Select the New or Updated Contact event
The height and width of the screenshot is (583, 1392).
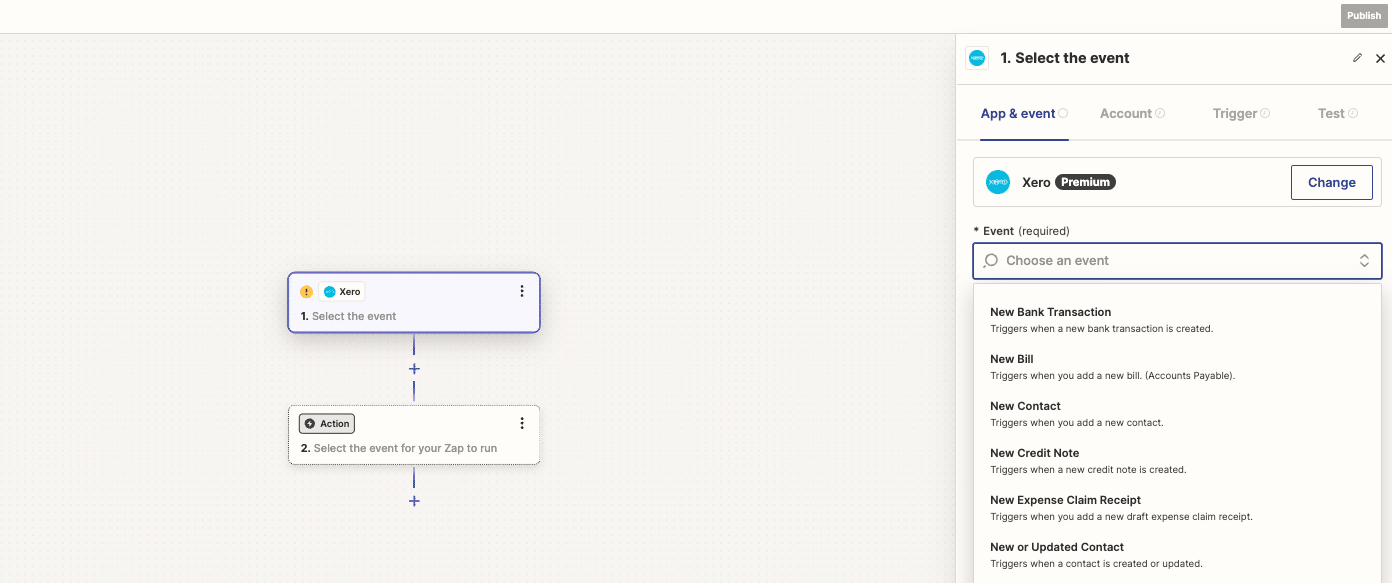click(1177, 555)
